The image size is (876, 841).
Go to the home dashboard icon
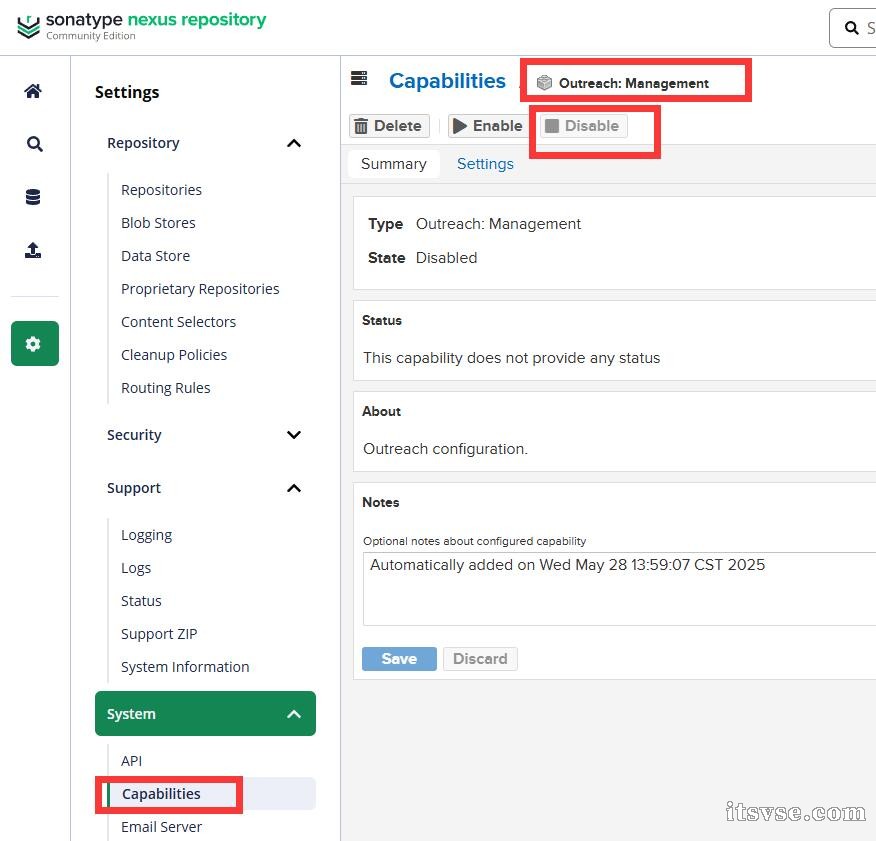click(x=34, y=91)
